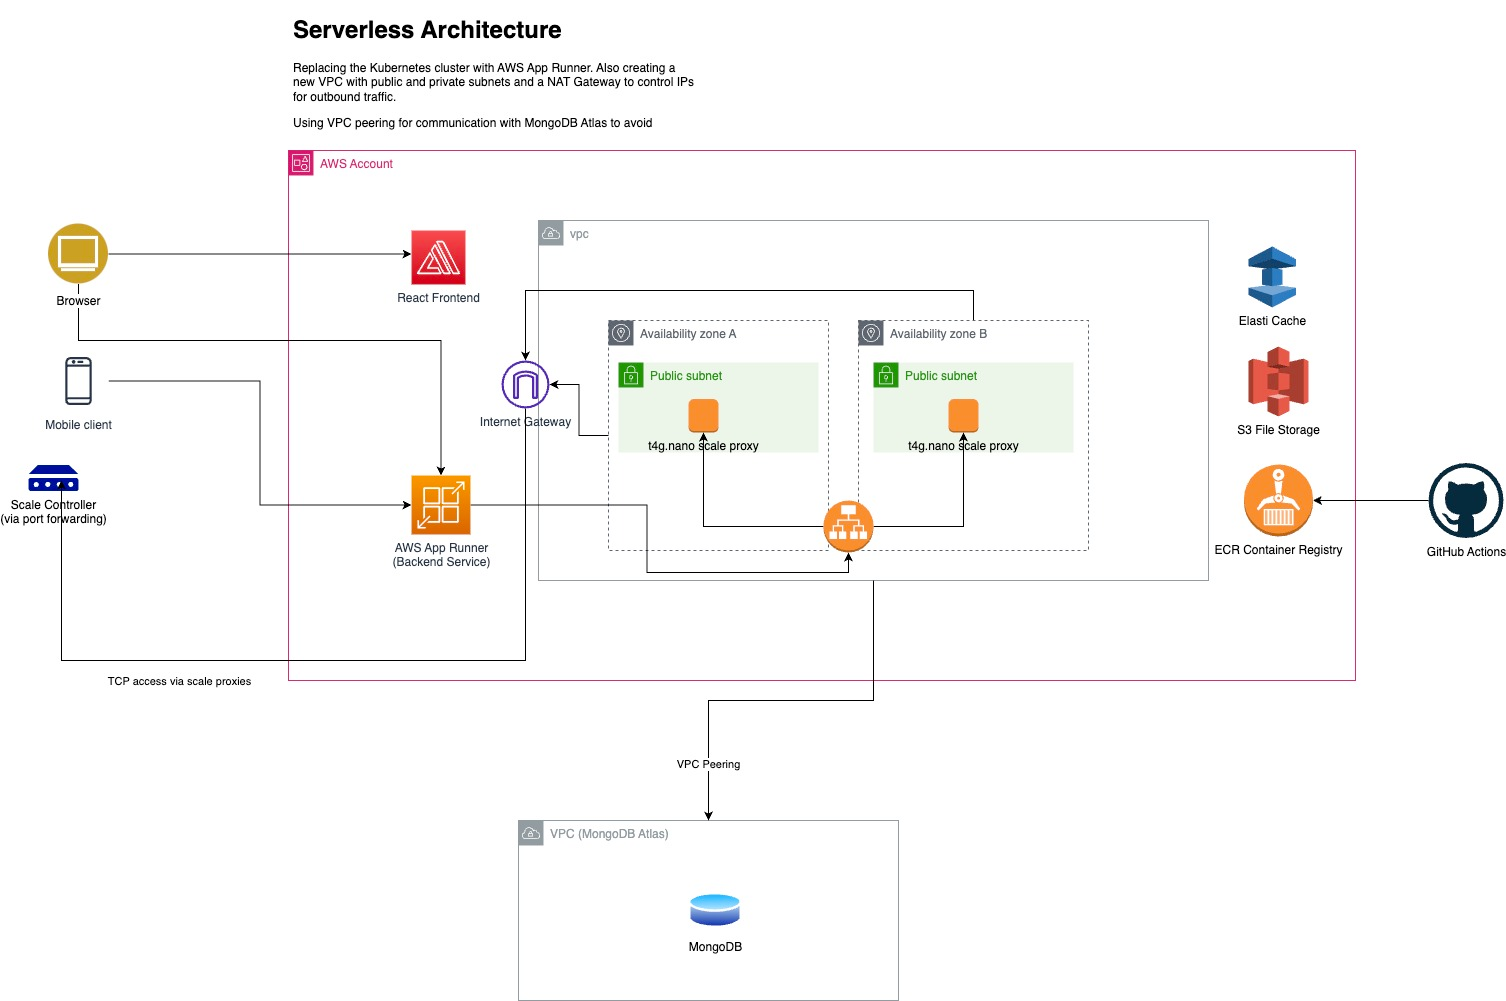Viewport: 1506px width, 1001px height.
Task: Click the Elasti Cache icon
Action: pyautogui.click(x=1272, y=278)
